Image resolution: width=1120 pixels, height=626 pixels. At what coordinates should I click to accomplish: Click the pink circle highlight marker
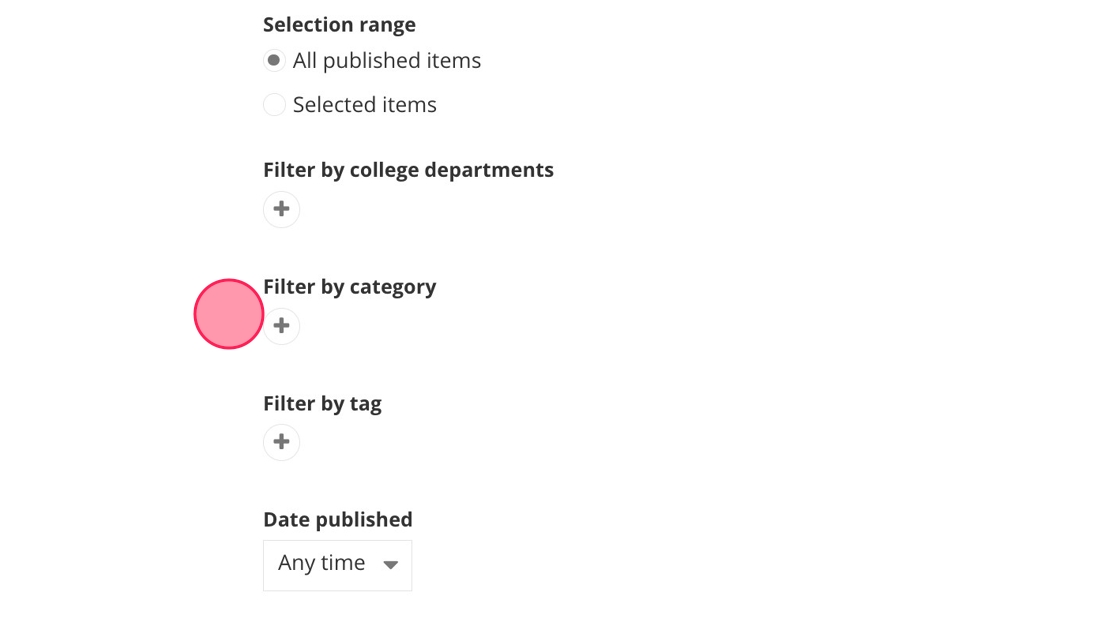(x=229, y=314)
